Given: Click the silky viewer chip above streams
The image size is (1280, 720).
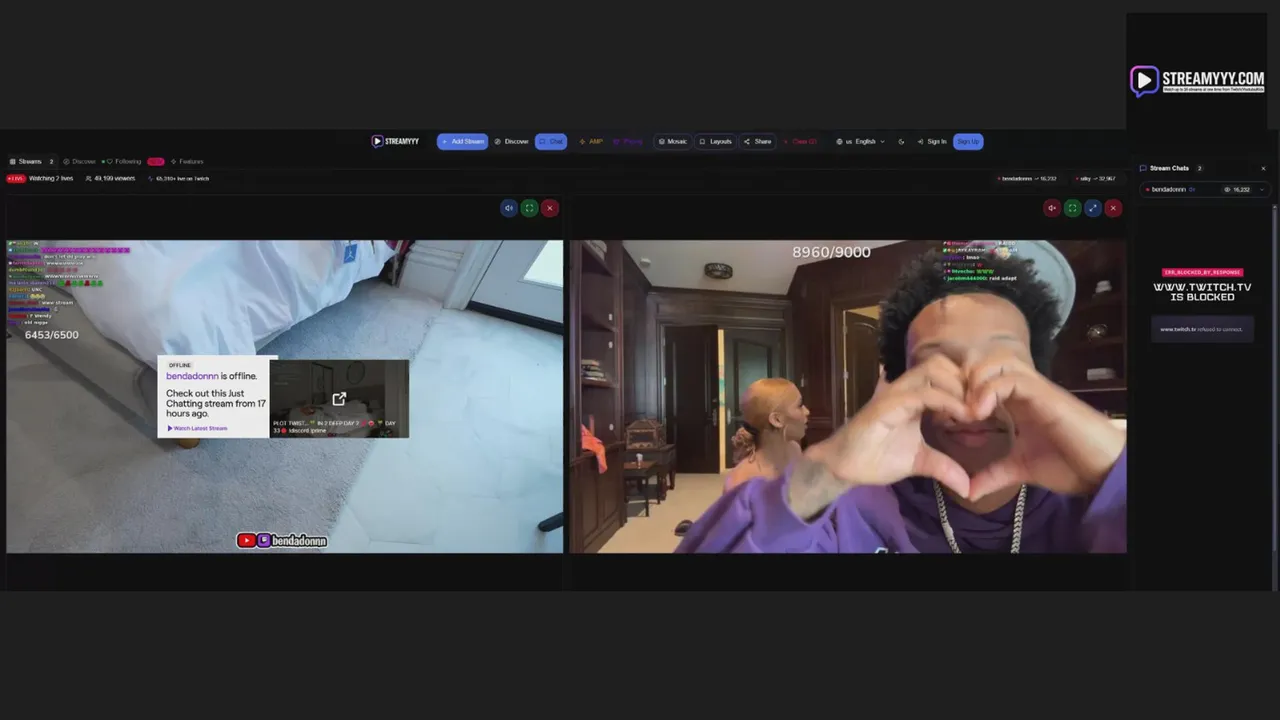Looking at the screenshot, I should click(1096, 178).
